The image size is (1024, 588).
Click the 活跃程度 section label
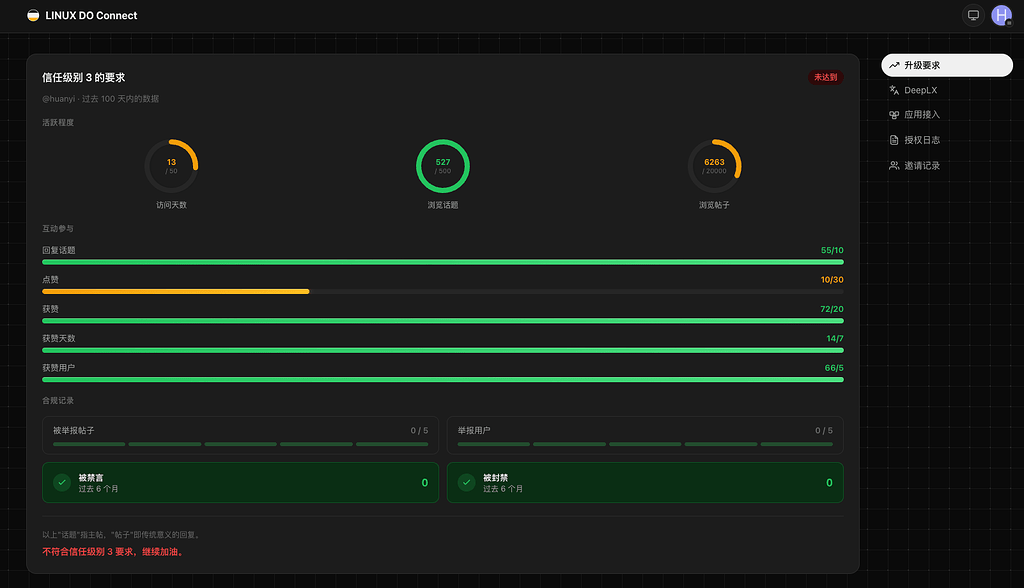click(x=58, y=123)
